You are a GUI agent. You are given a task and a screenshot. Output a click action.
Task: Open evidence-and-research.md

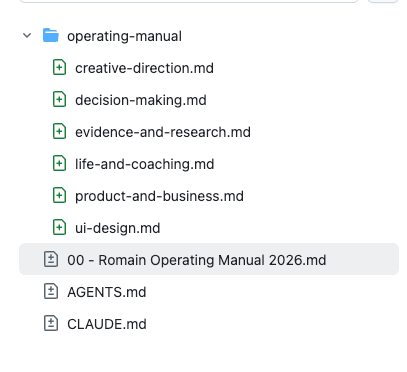[163, 132]
